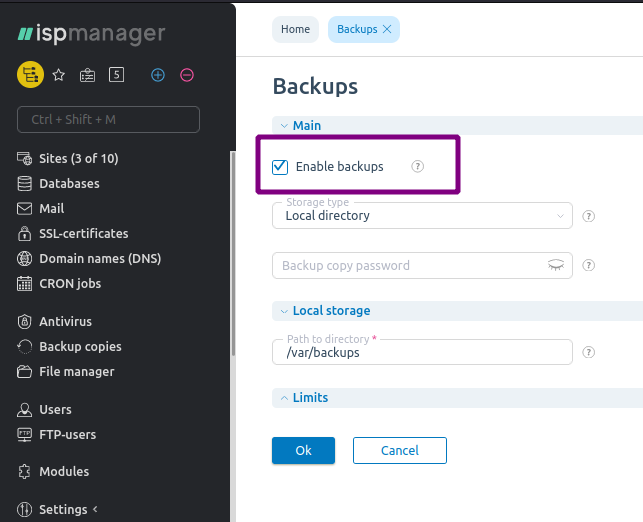The height and width of the screenshot is (522, 643).
Task: Open the Storage type dropdown
Action: [x=422, y=216]
